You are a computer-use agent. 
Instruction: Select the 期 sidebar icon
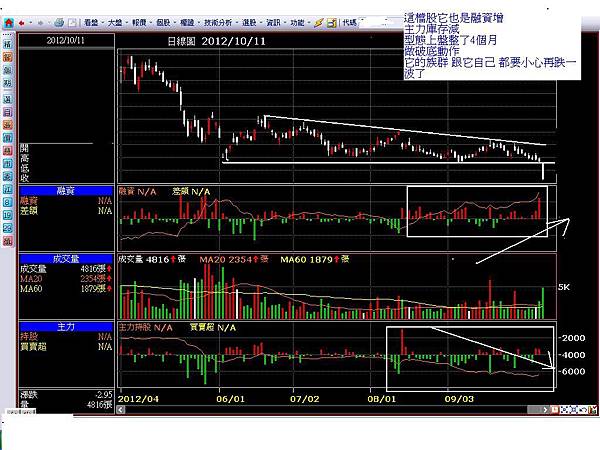pos(8,83)
